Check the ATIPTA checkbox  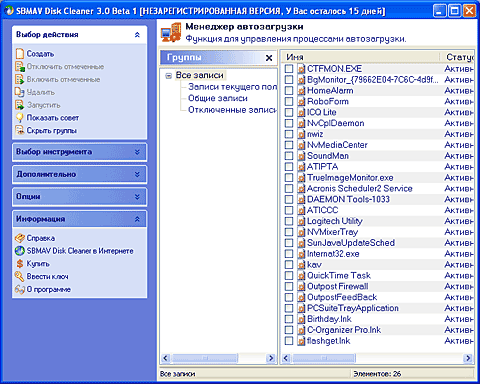tap(289, 167)
